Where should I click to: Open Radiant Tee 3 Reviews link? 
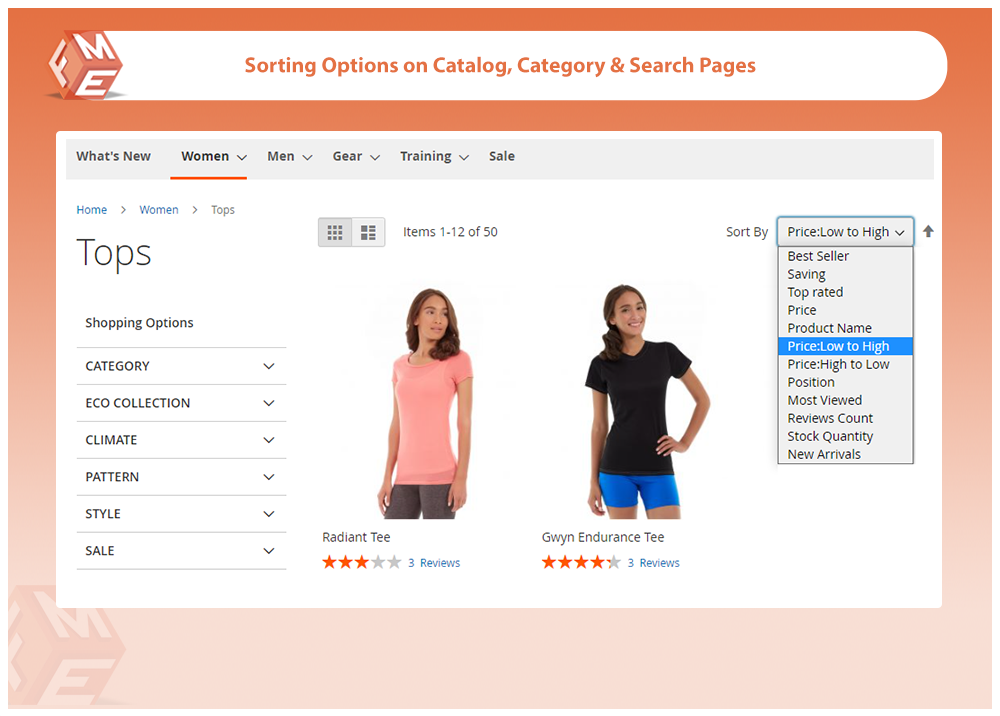(434, 563)
